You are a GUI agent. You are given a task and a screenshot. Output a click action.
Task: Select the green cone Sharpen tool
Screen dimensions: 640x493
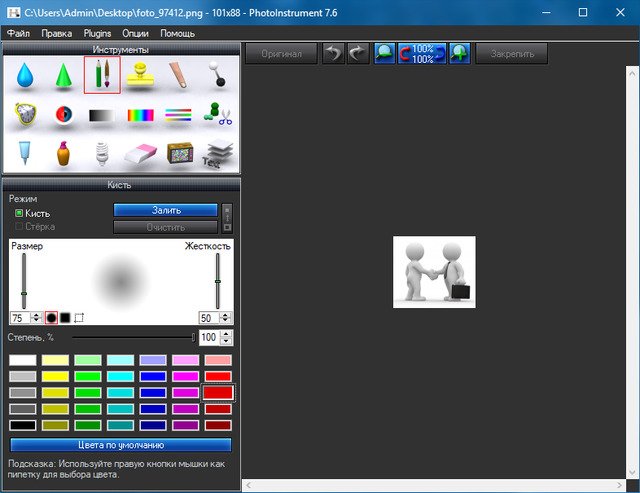click(63, 75)
